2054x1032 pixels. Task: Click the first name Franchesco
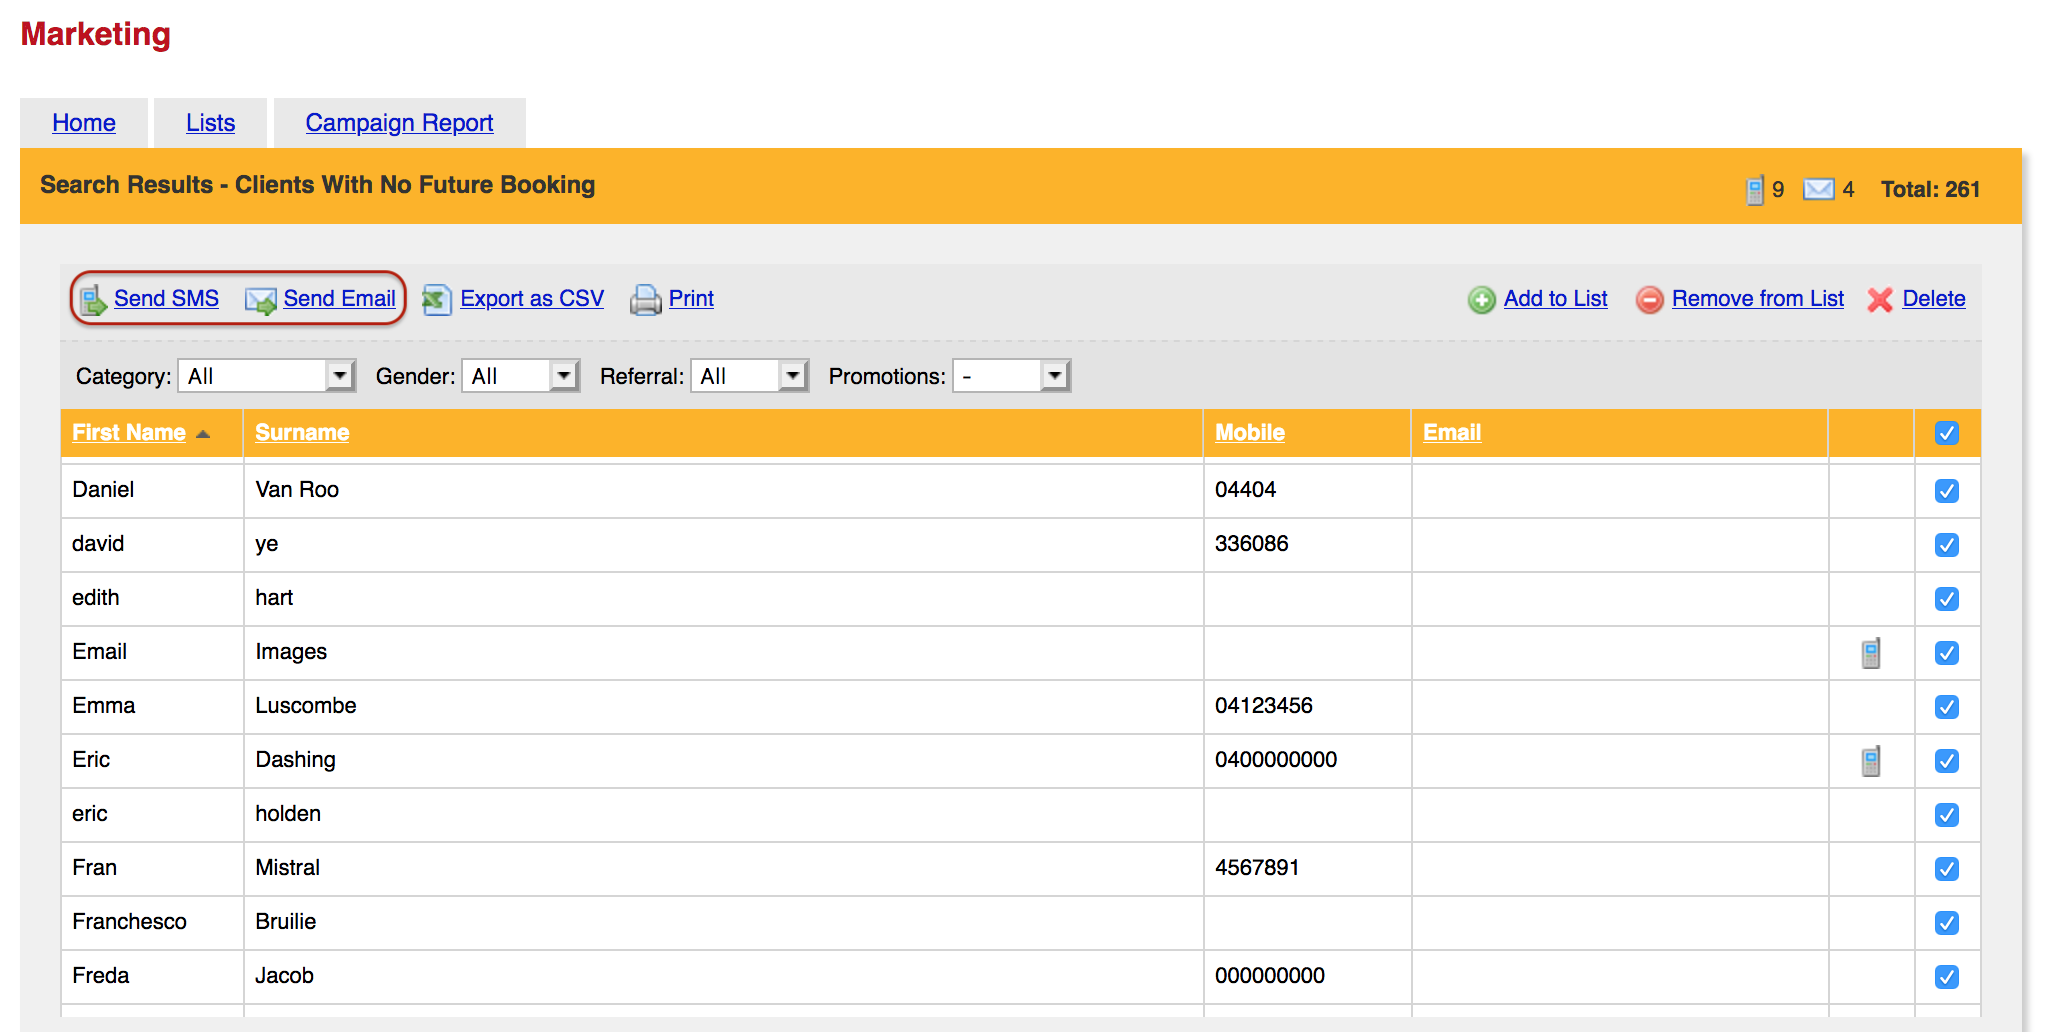point(129,922)
